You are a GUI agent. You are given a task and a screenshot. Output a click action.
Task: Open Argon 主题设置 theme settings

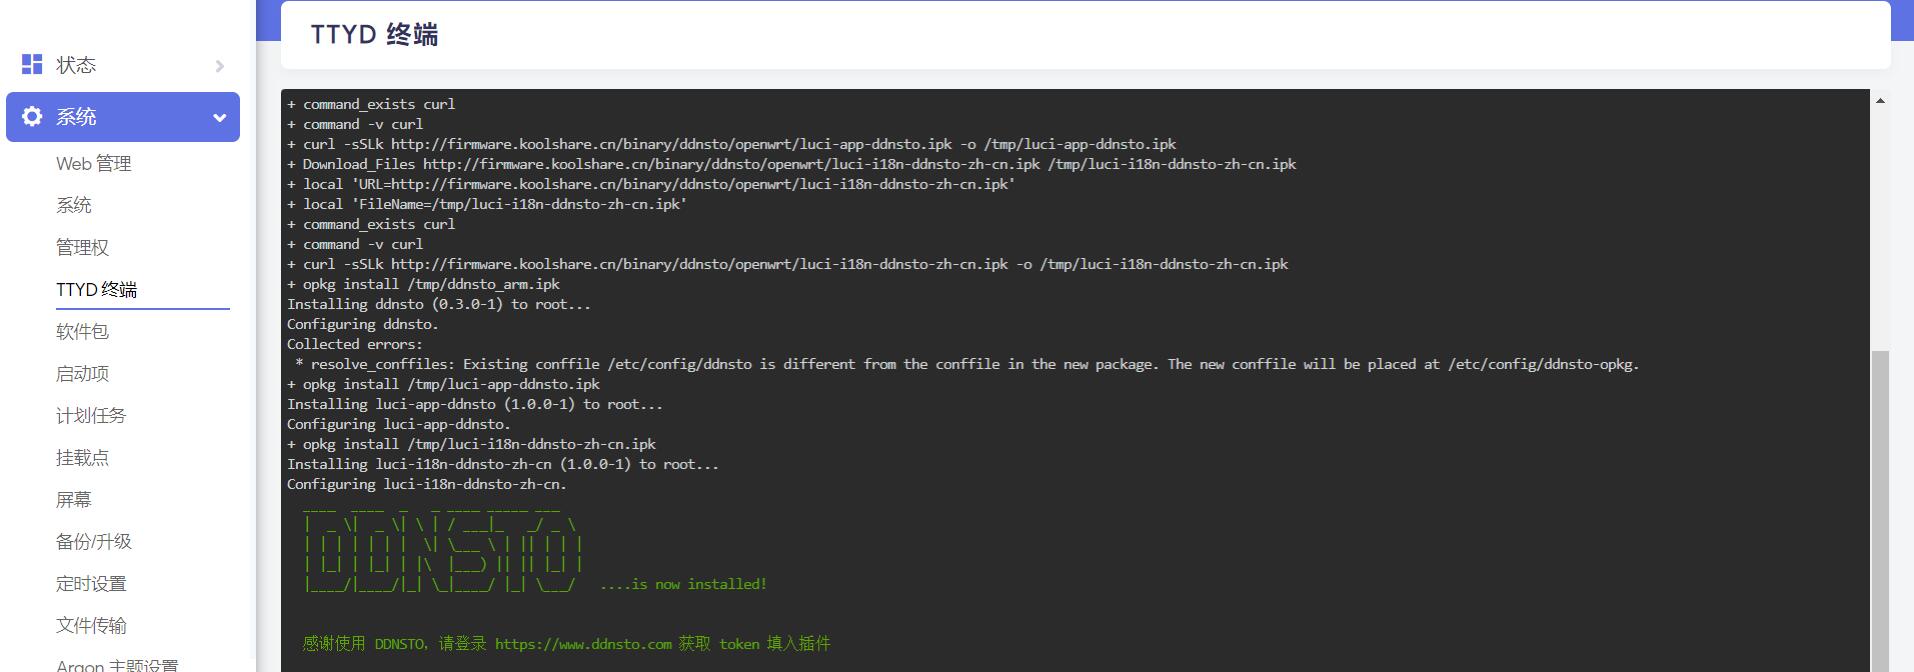(117, 664)
